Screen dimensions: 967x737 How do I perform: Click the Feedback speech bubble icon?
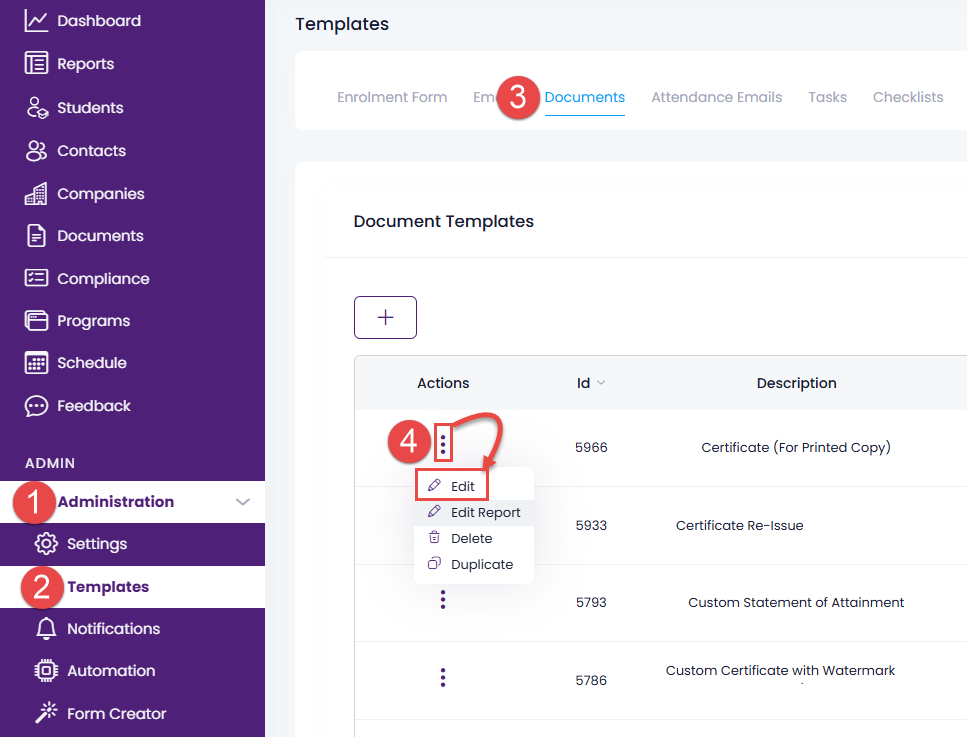click(36, 406)
